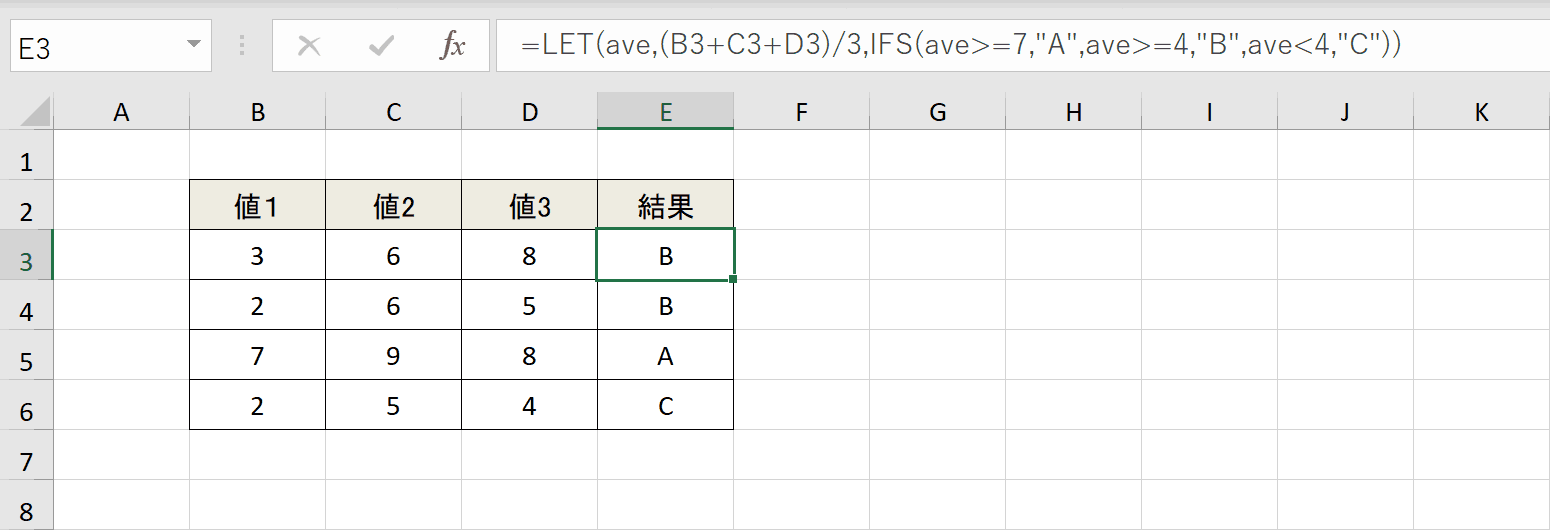The height and width of the screenshot is (530, 1550).
Task: Select cell C5 containing 9
Action: point(393,355)
